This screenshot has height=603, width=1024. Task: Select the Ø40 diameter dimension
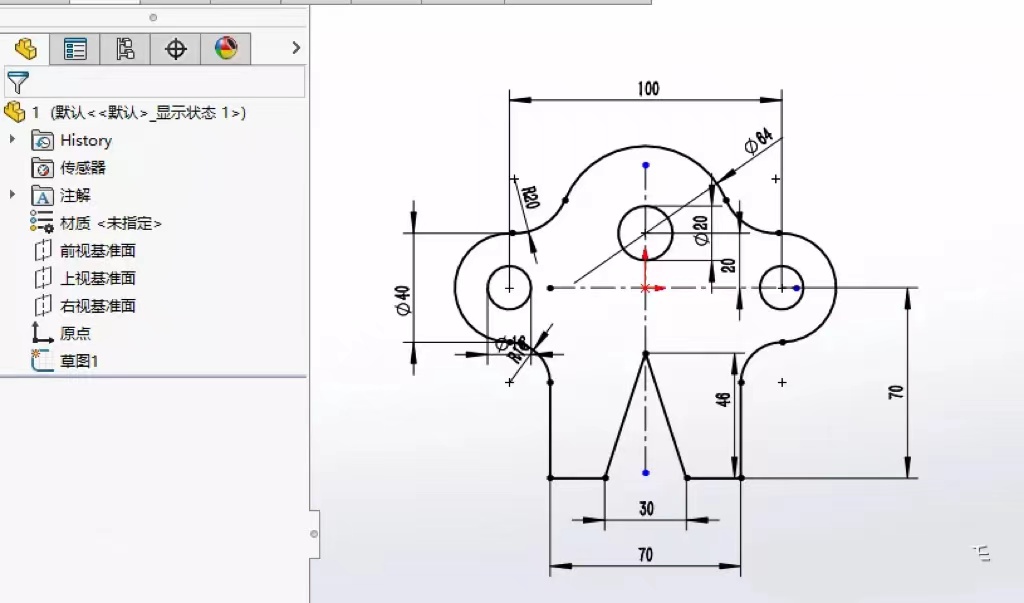(x=404, y=301)
